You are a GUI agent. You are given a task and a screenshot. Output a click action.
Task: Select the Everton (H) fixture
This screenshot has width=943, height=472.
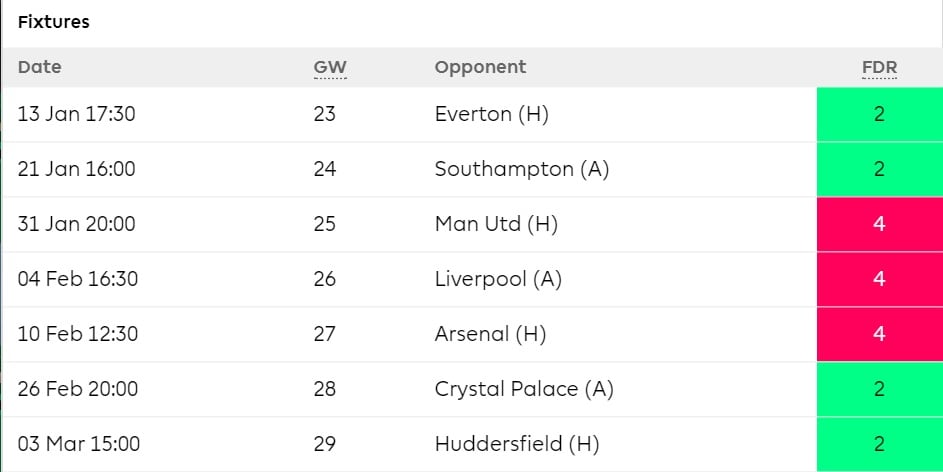coord(491,114)
